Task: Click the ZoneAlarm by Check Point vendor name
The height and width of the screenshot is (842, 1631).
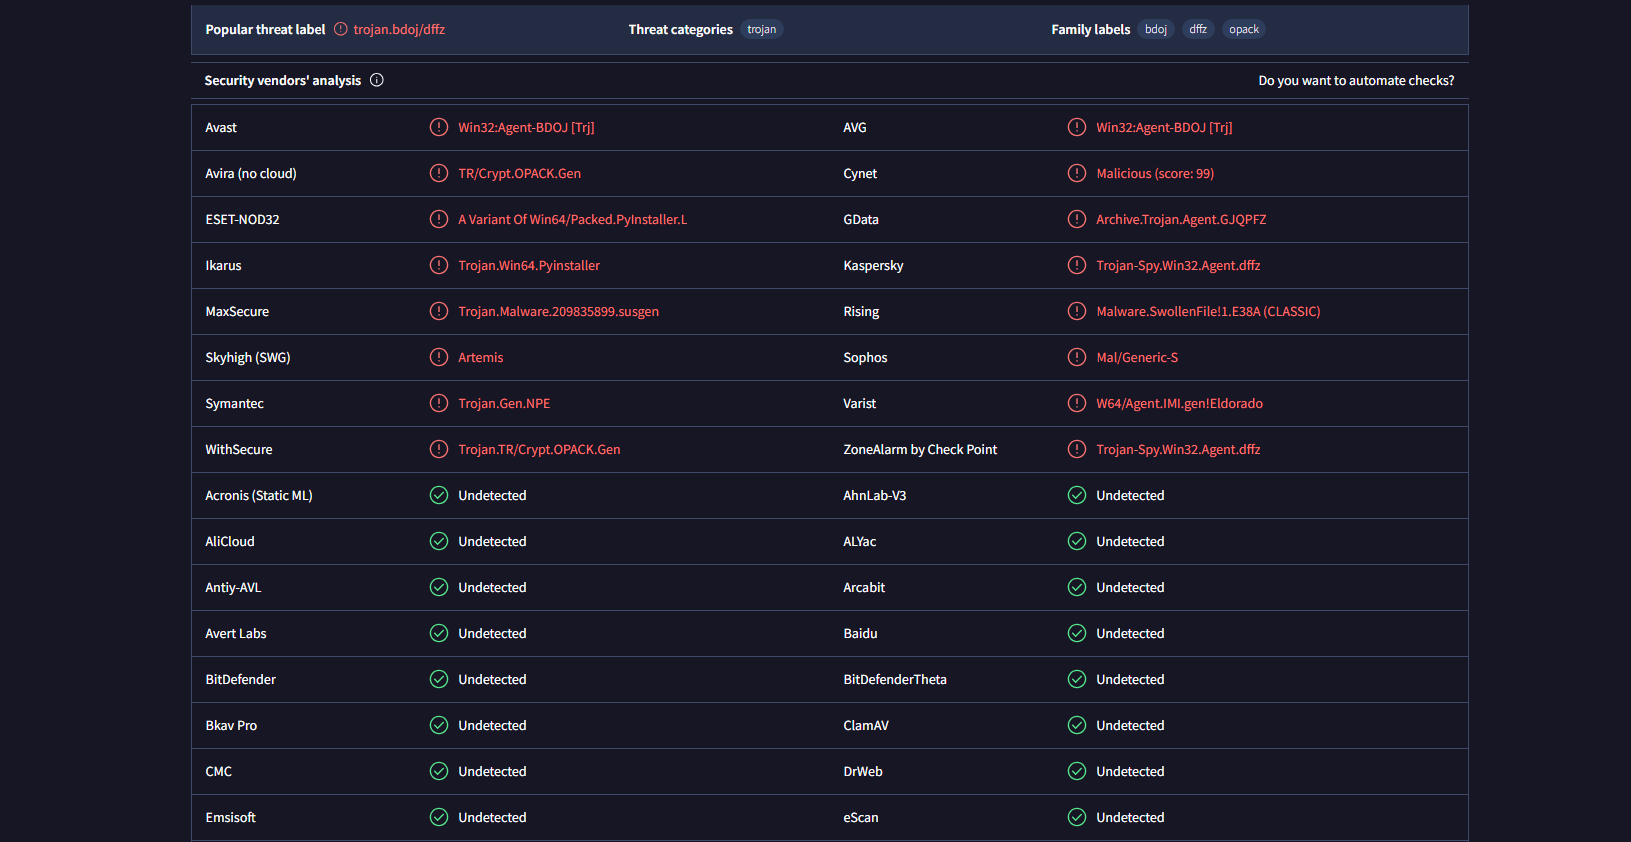Action: click(x=920, y=449)
